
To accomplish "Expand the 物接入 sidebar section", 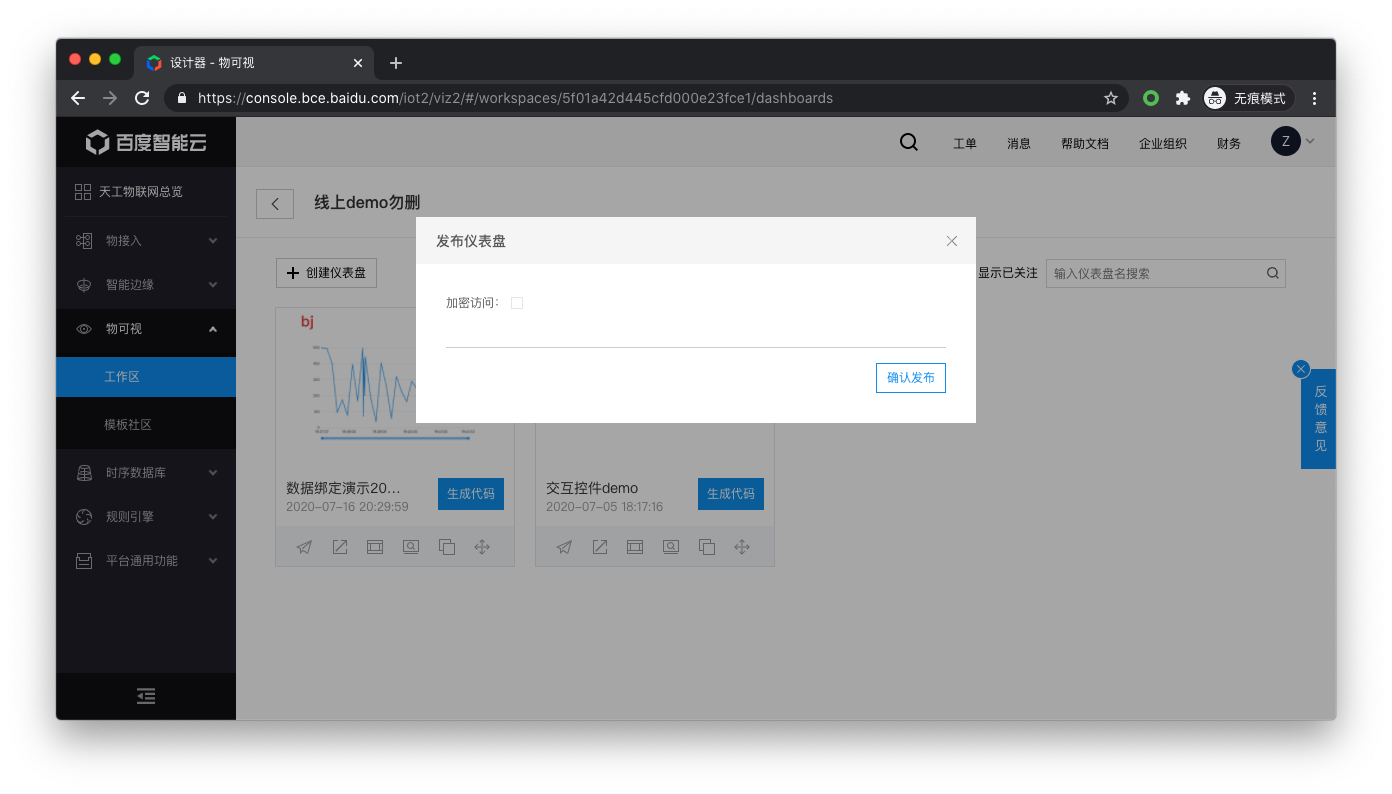I will pyautogui.click(x=146, y=241).
